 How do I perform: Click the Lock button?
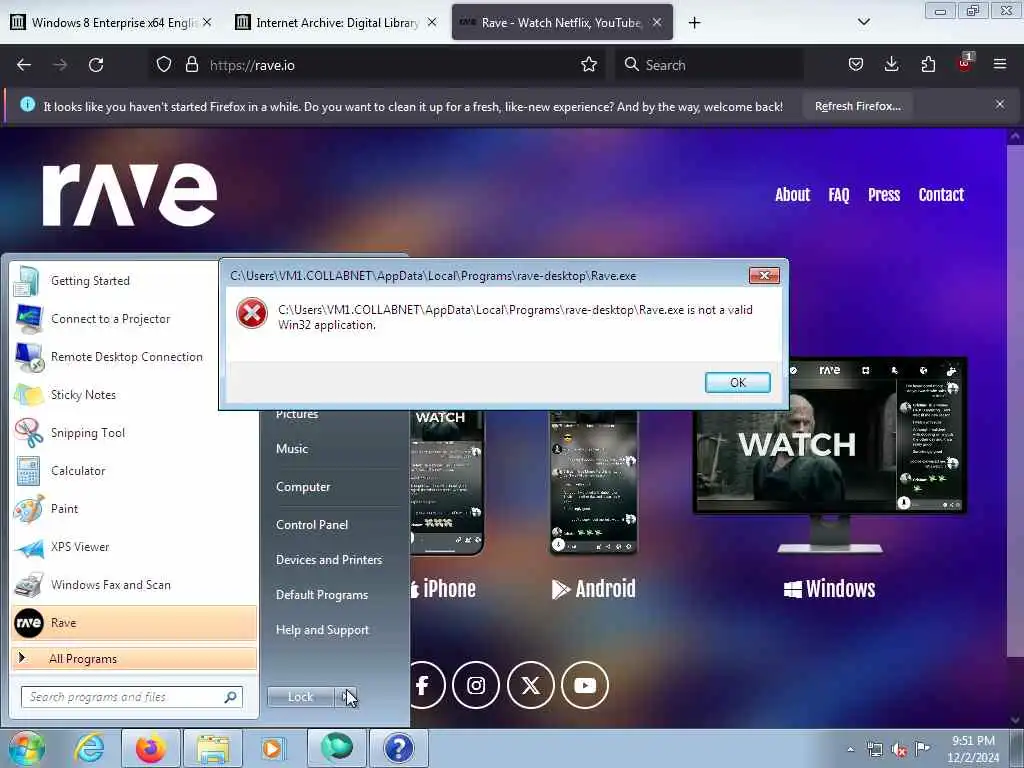(x=300, y=697)
